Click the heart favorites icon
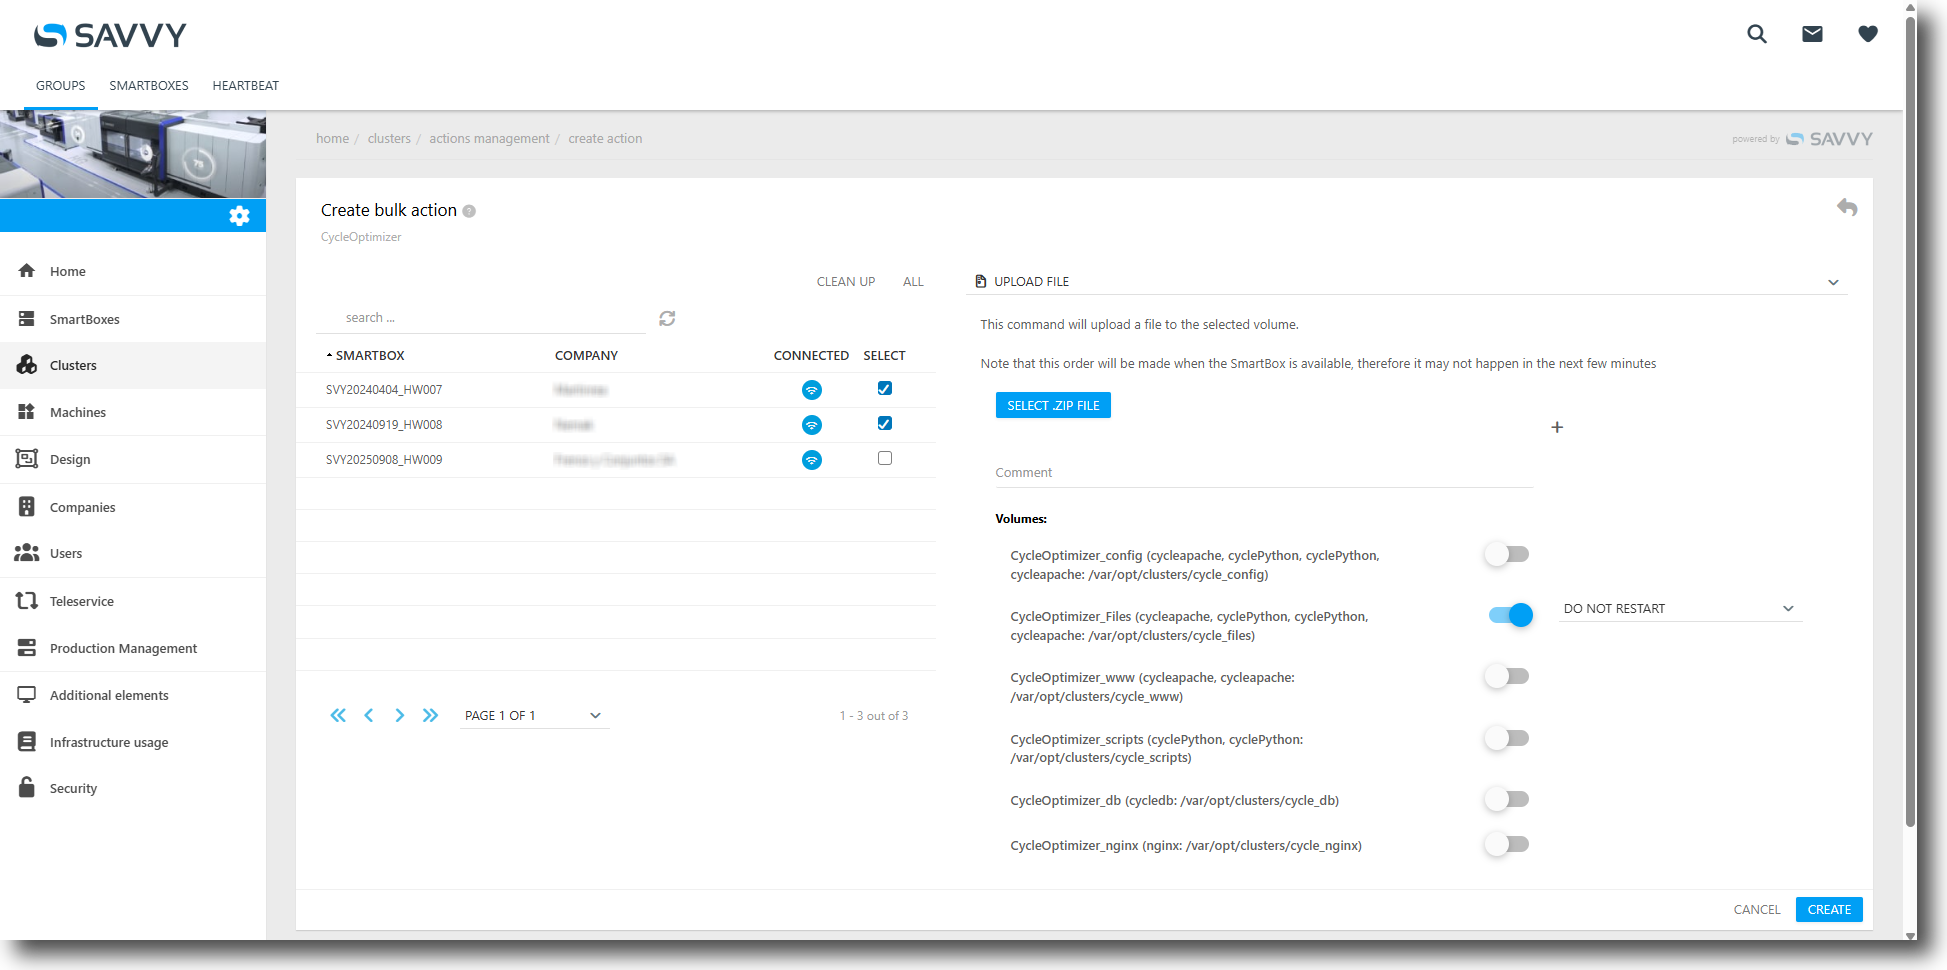Viewport: 1947px width, 970px height. 1867,34
